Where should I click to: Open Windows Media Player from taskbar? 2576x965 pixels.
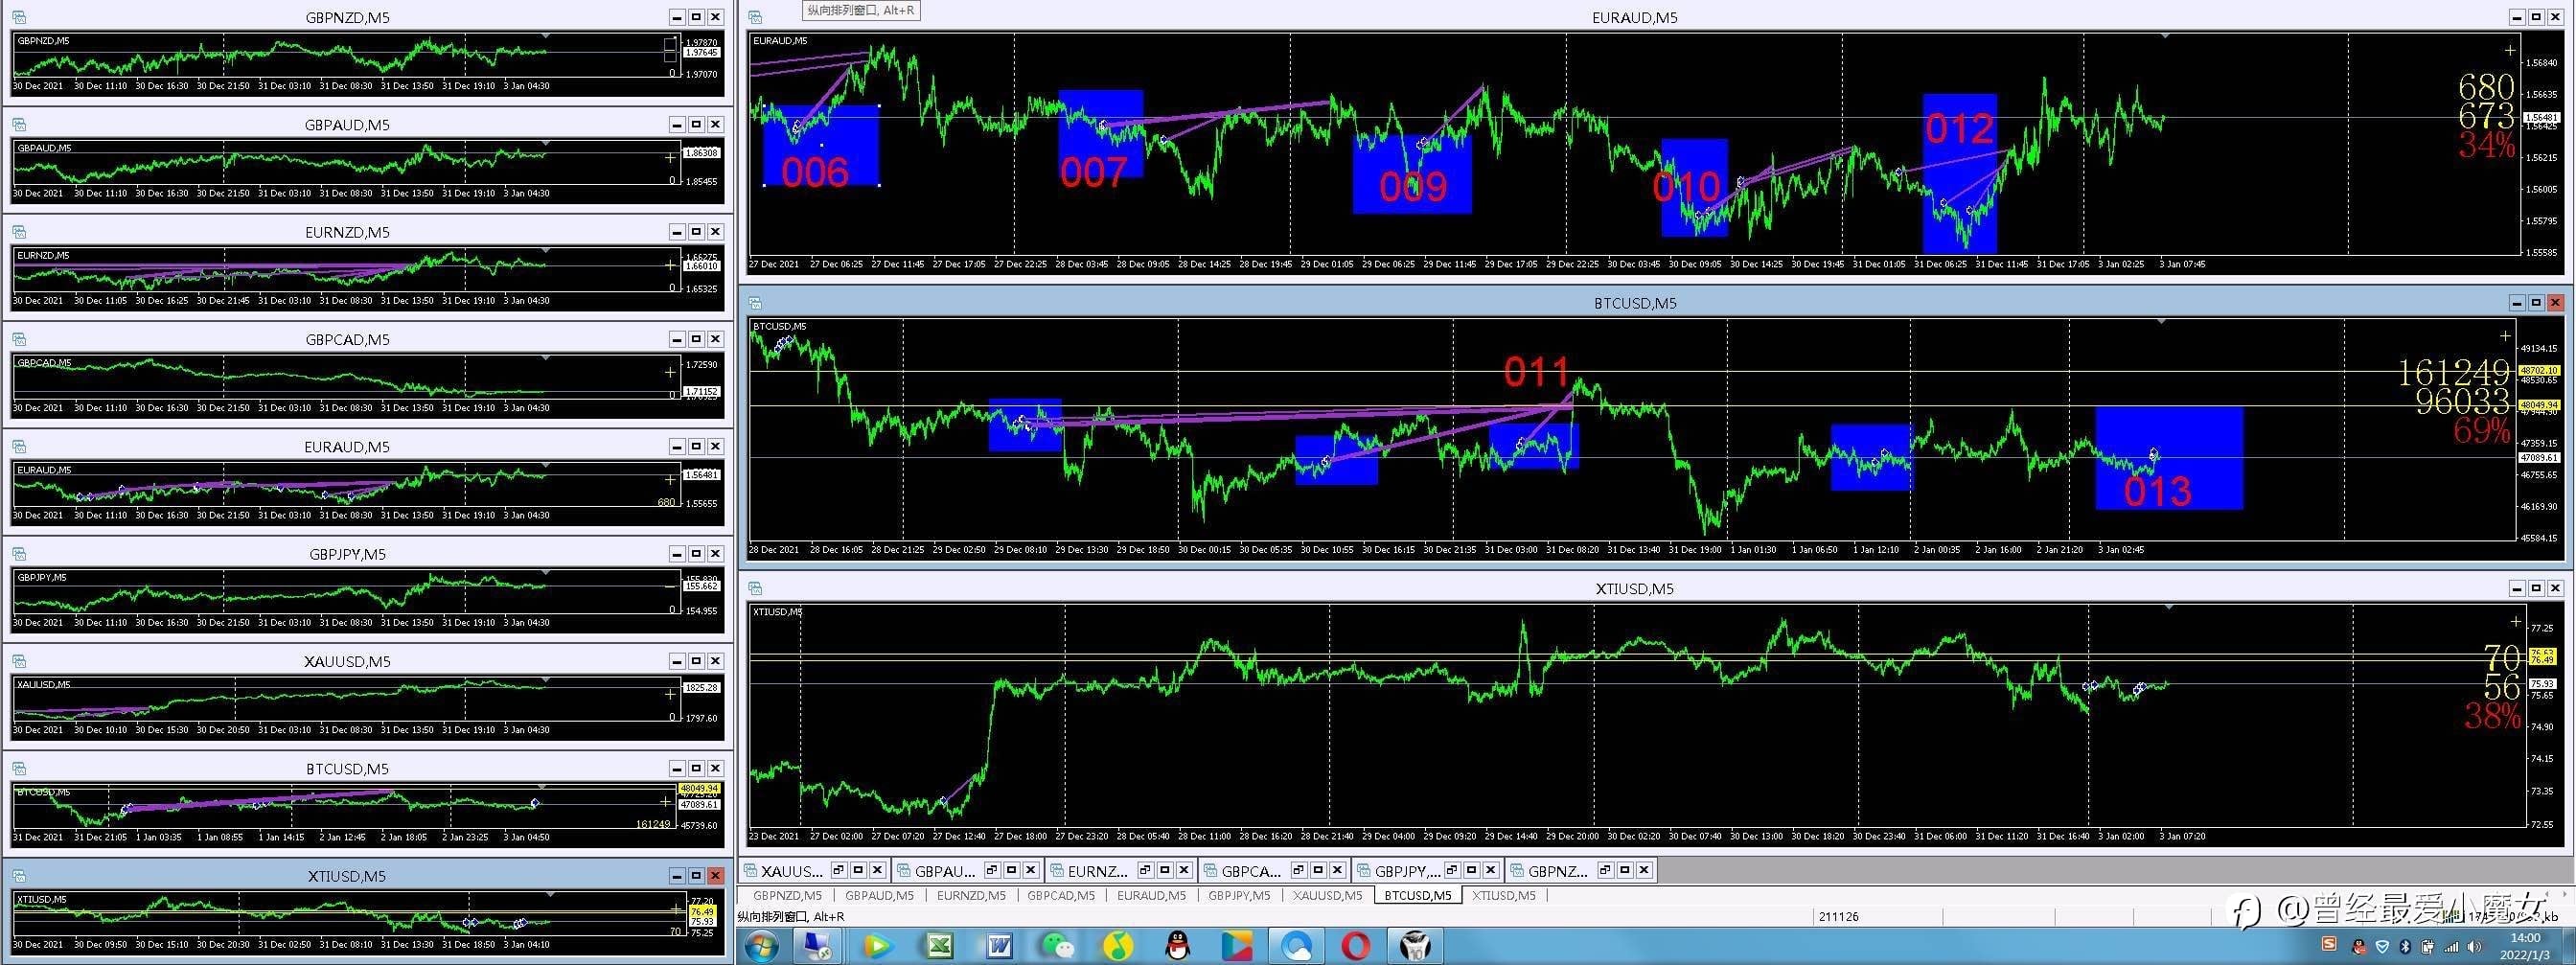pyautogui.click(x=877, y=945)
